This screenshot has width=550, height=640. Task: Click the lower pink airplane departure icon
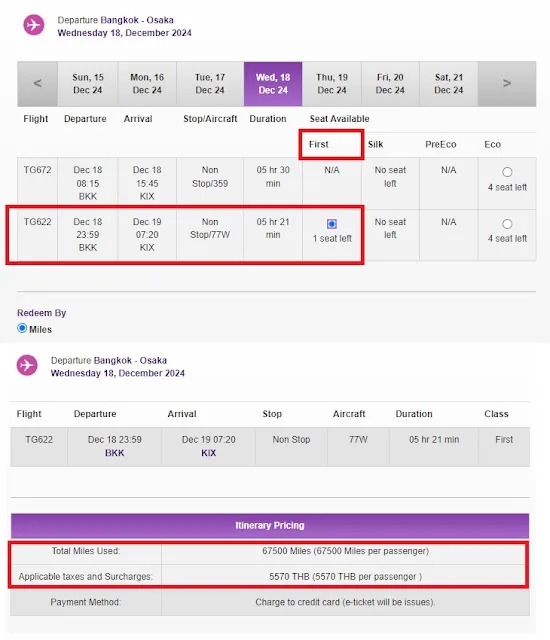point(27,365)
